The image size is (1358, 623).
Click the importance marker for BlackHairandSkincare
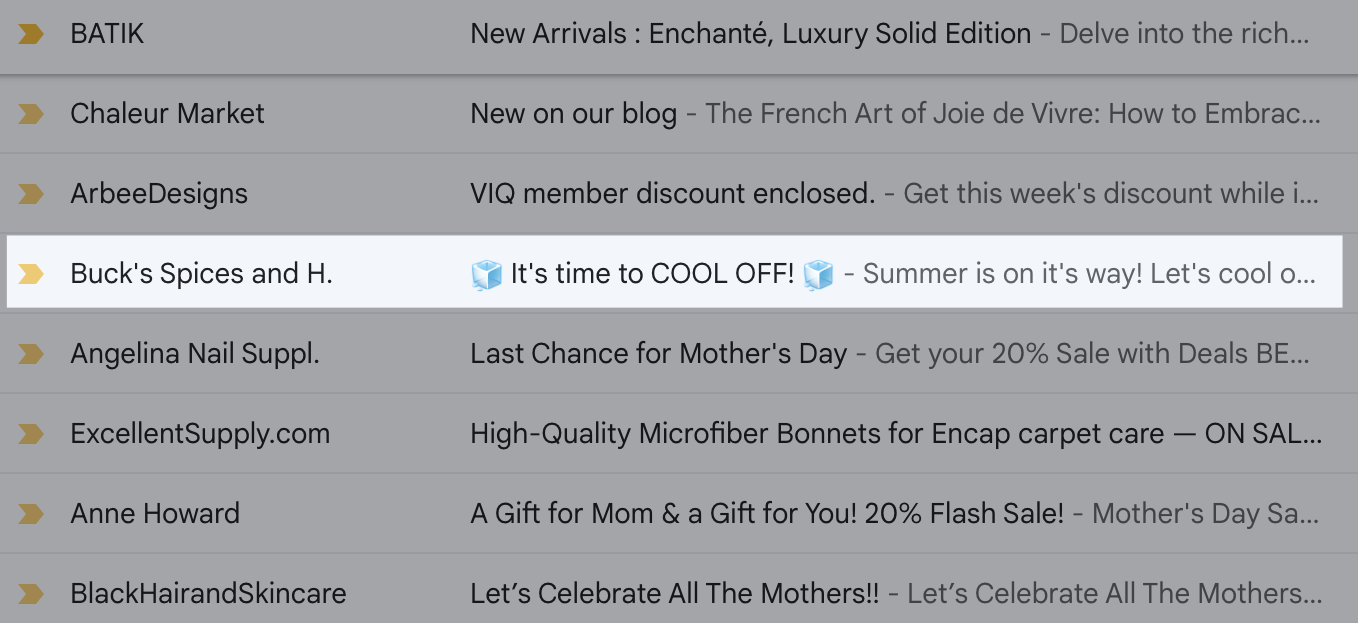pos(32,593)
